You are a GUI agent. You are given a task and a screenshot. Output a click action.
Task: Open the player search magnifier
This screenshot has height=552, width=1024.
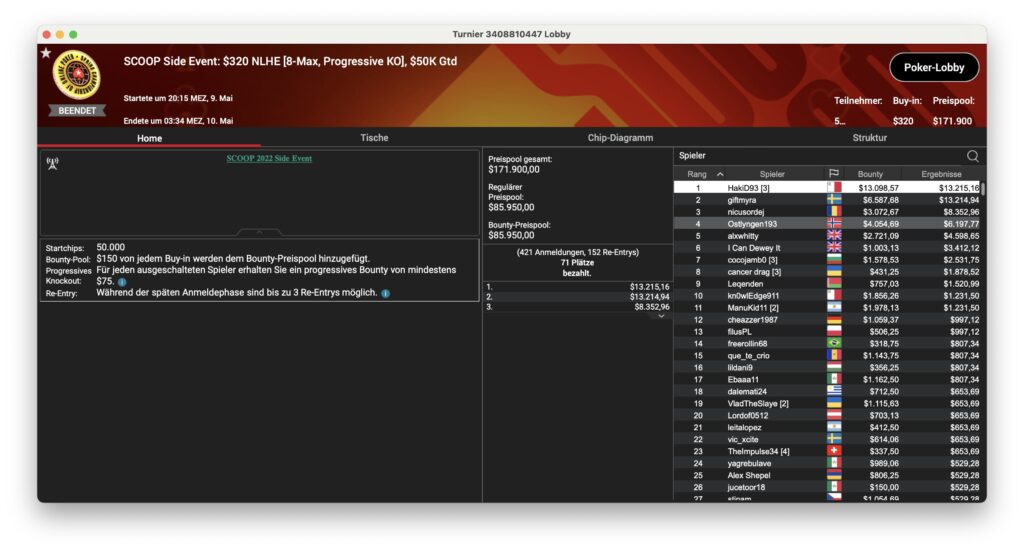[972, 156]
